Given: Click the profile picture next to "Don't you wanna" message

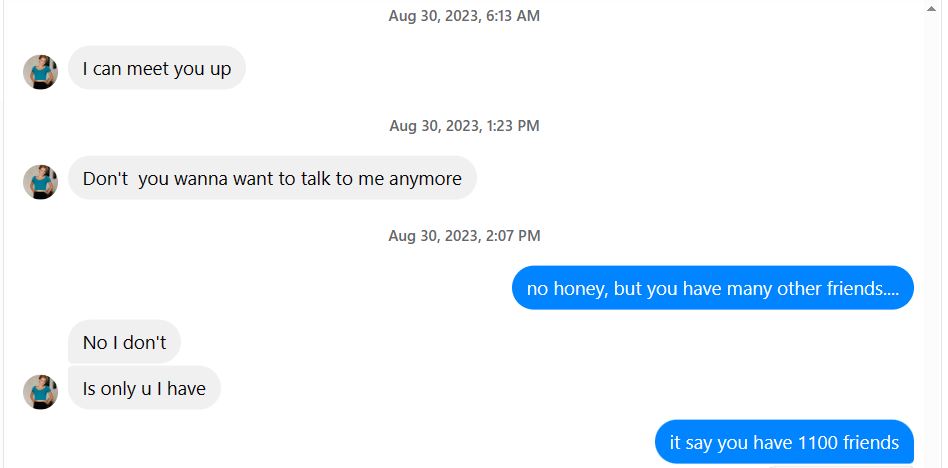Looking at the screenshot, I should [x=41, y=182].
